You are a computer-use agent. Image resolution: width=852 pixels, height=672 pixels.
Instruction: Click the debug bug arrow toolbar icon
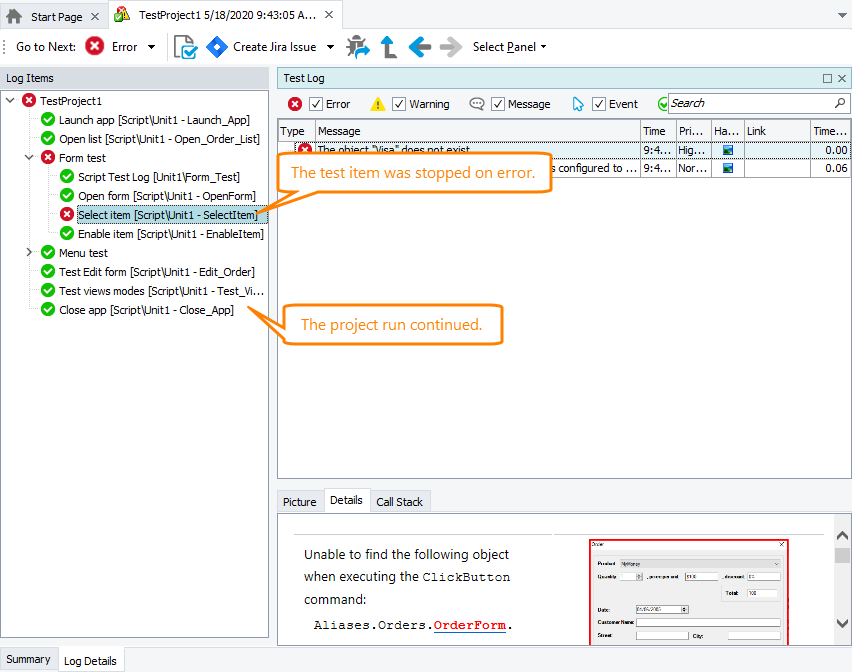coord(357,47)
